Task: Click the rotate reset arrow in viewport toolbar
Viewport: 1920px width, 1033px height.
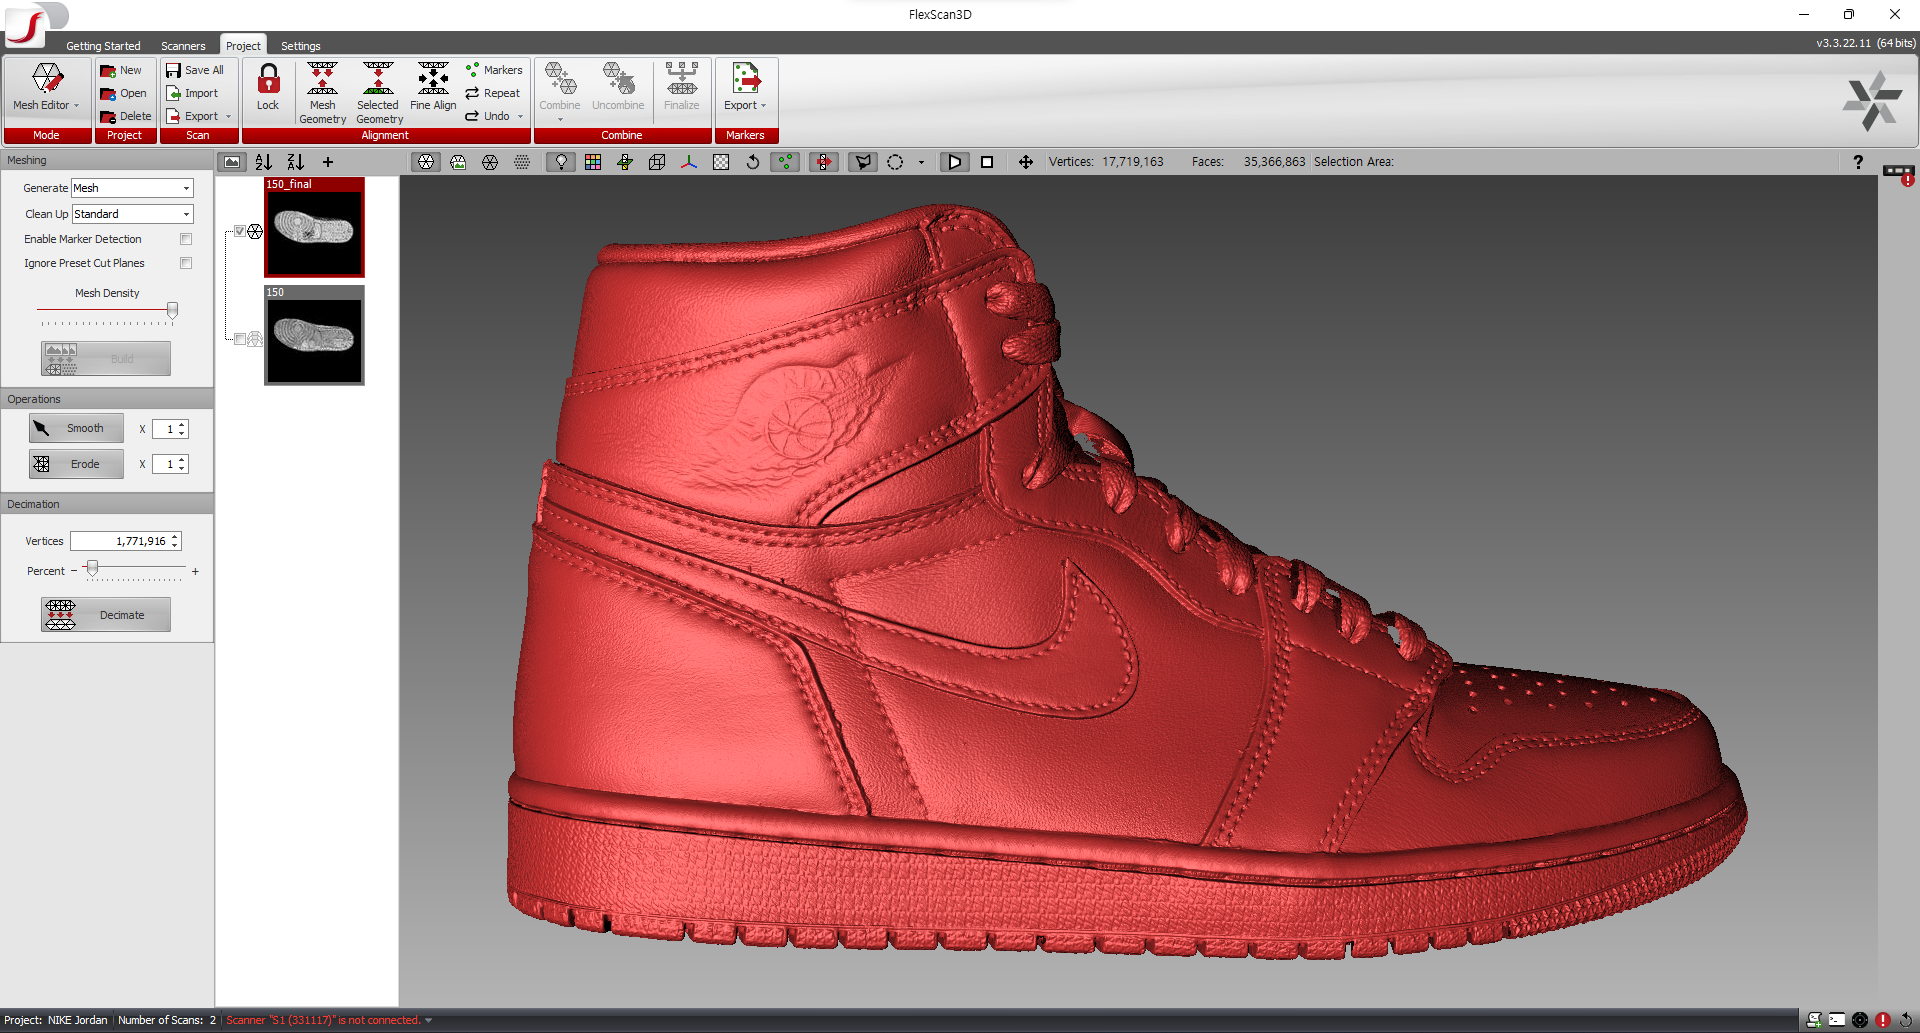Action: [x=753, y=162]
